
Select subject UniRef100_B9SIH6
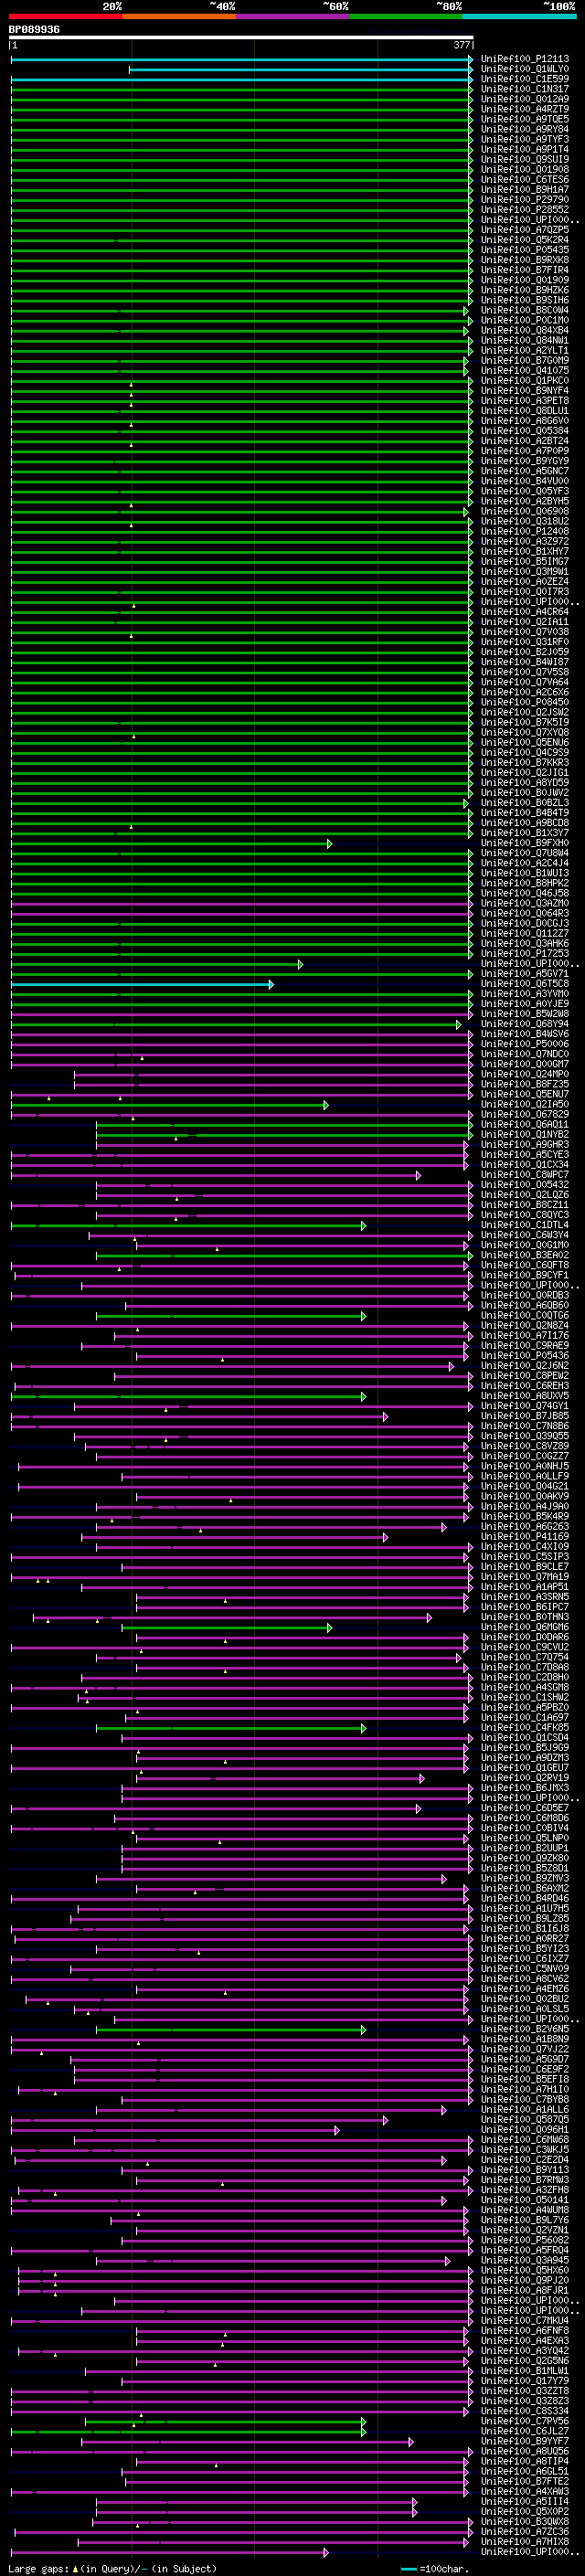[x=525, y=300]
